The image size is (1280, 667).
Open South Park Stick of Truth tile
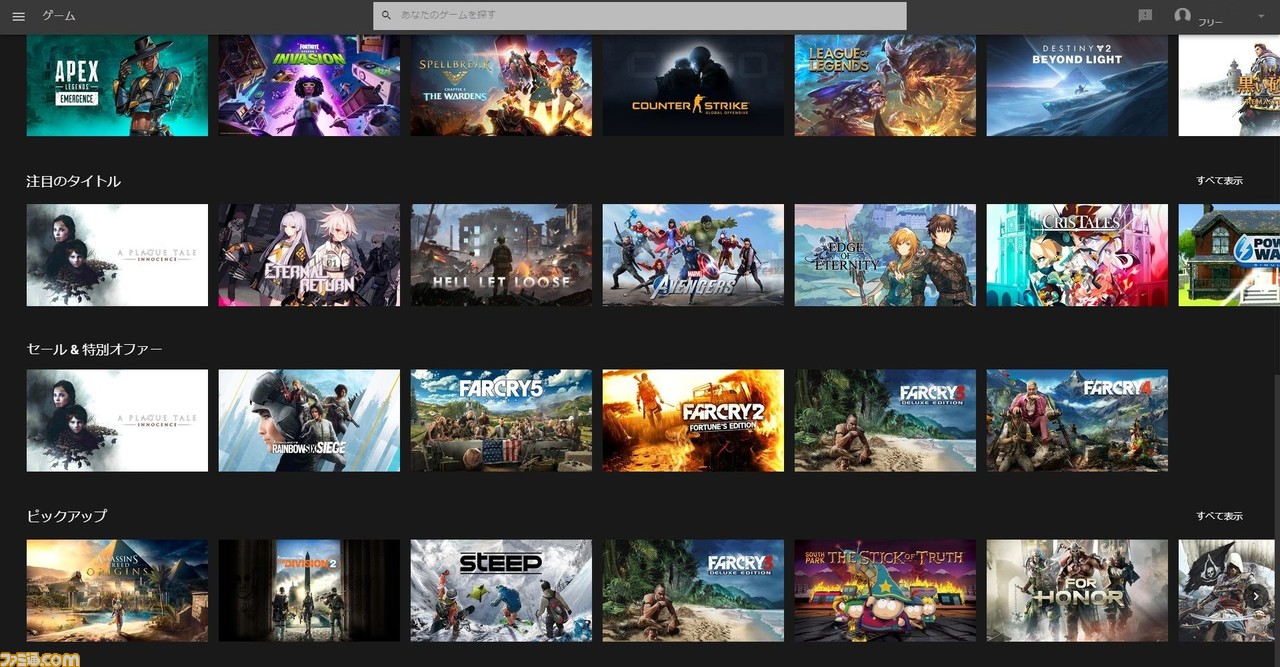click(x=885, y=591)
